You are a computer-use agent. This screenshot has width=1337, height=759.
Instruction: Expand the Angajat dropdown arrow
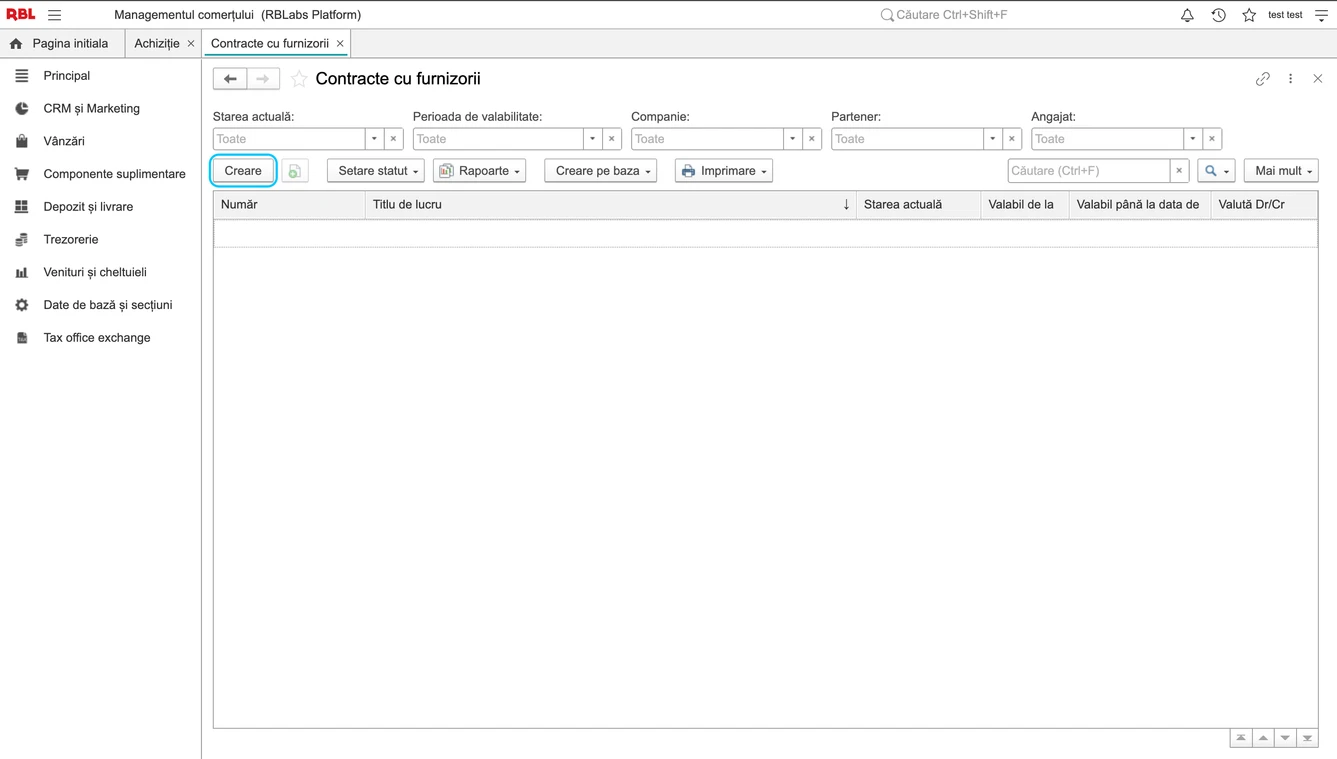(x=1193, y=139)
